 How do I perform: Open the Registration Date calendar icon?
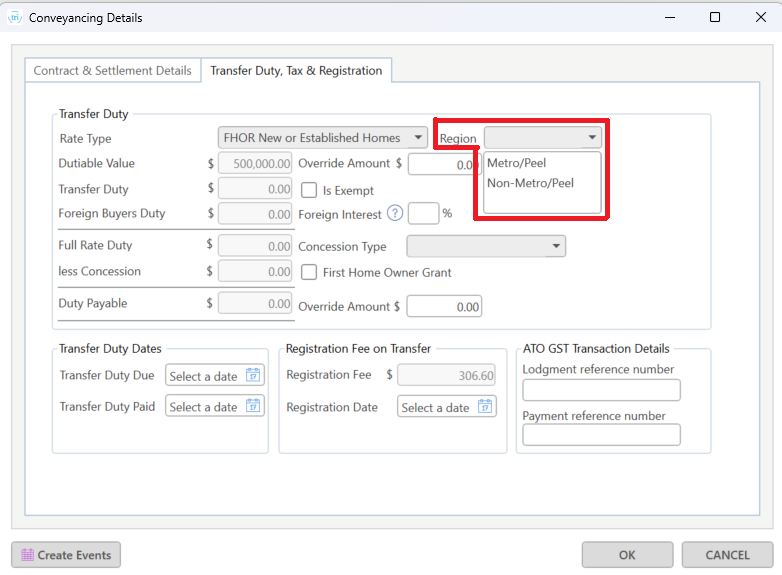pos(485,406)
